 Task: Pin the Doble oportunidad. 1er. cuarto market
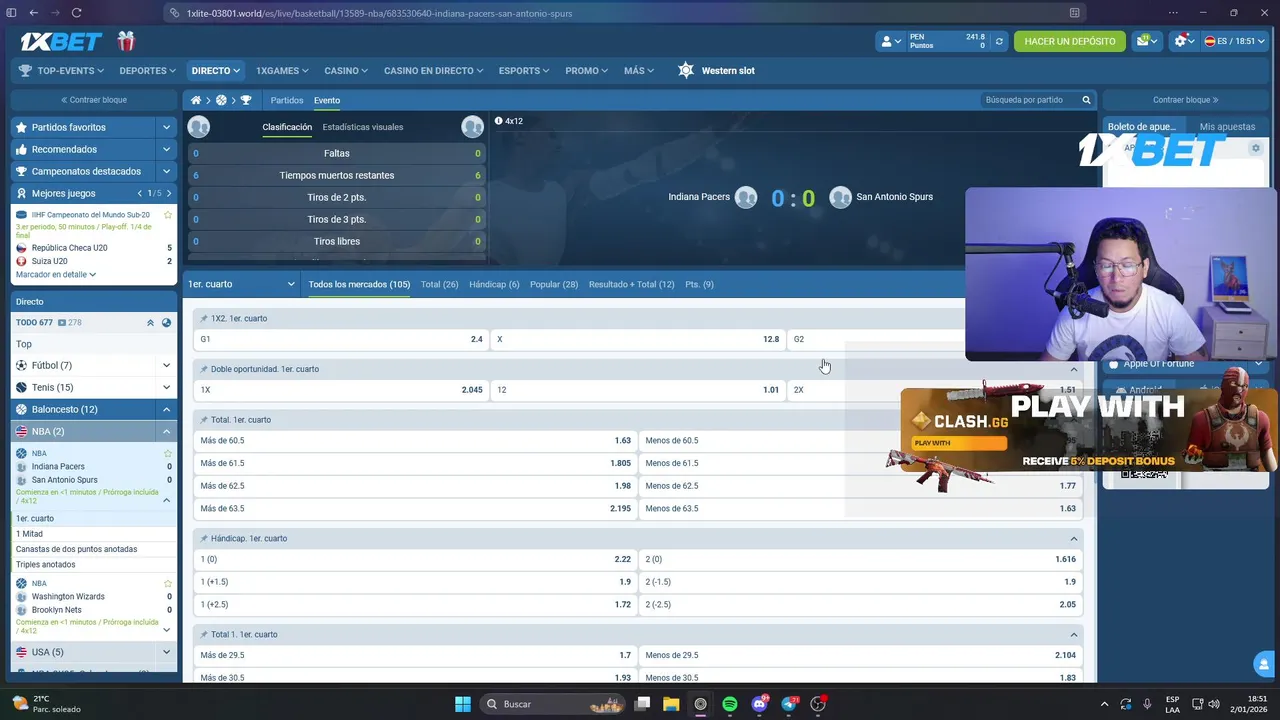204,369
